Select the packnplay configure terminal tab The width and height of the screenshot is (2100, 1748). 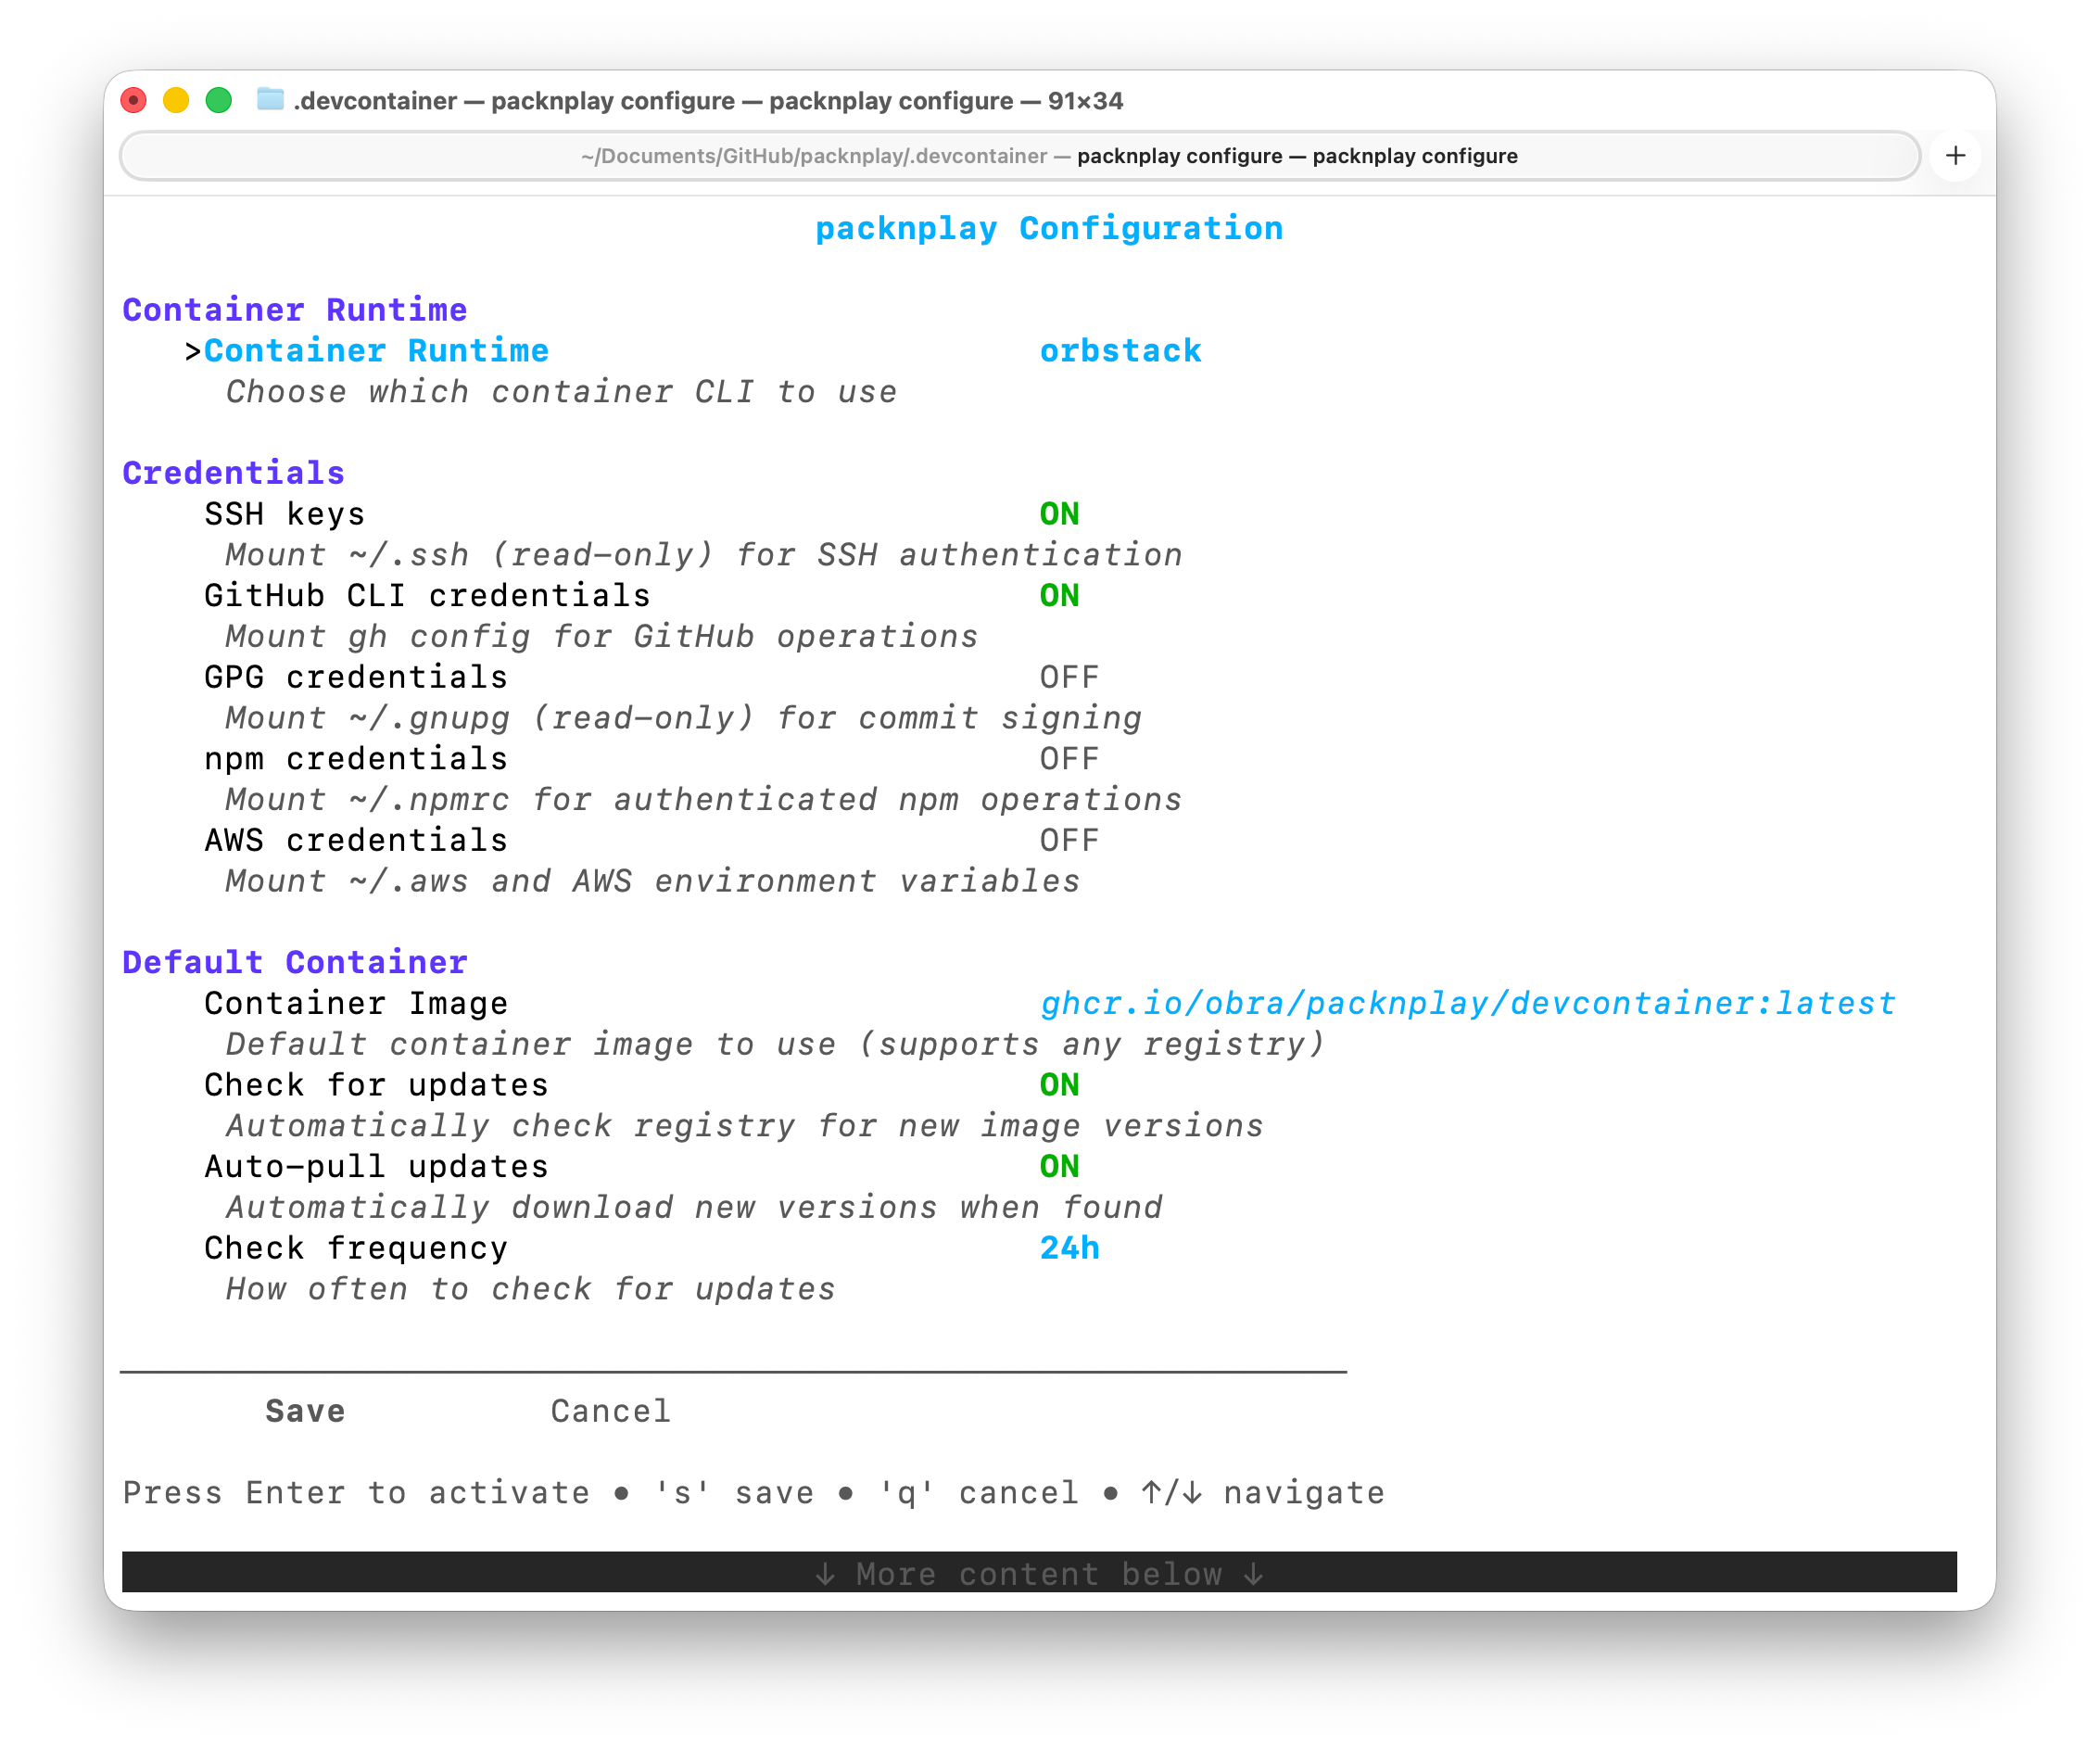[x=1019, y=156]
